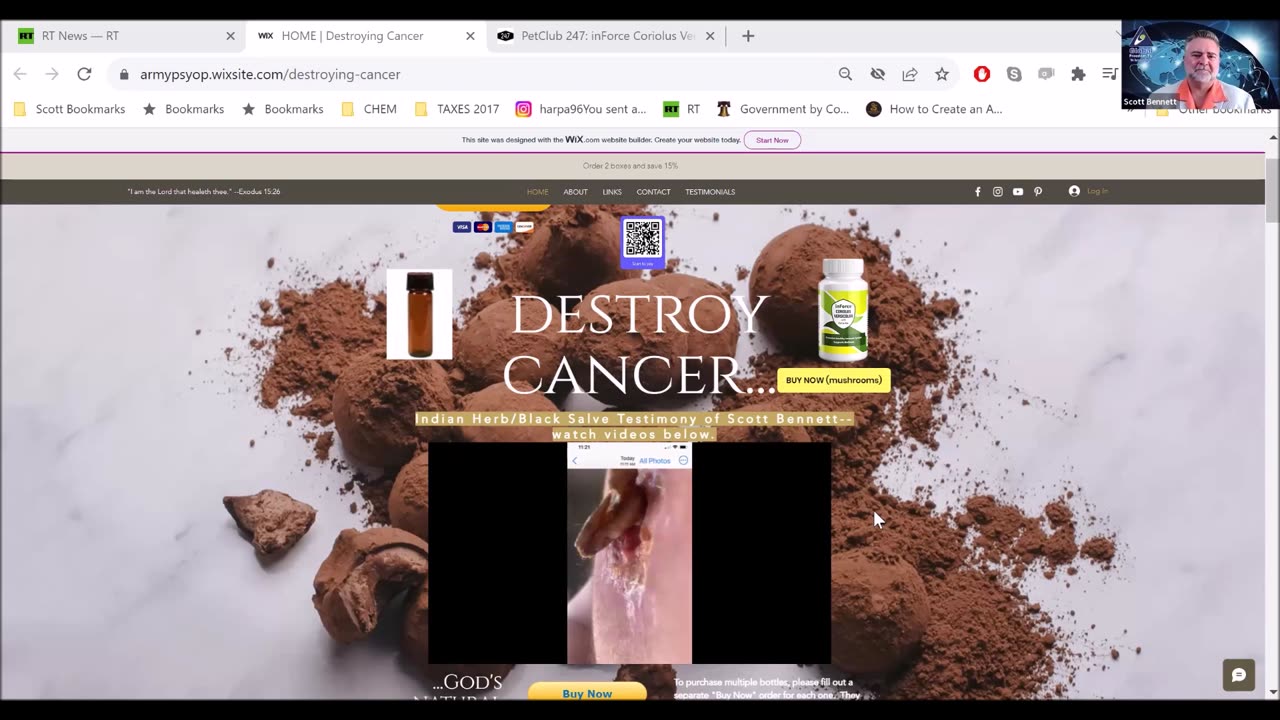Image resolution: width=1280 pixels, height=720 pixels.
Task: Open the greyed-out extension beside the Skype icon
Action: pyautogui.click(x=1046, y=74)
